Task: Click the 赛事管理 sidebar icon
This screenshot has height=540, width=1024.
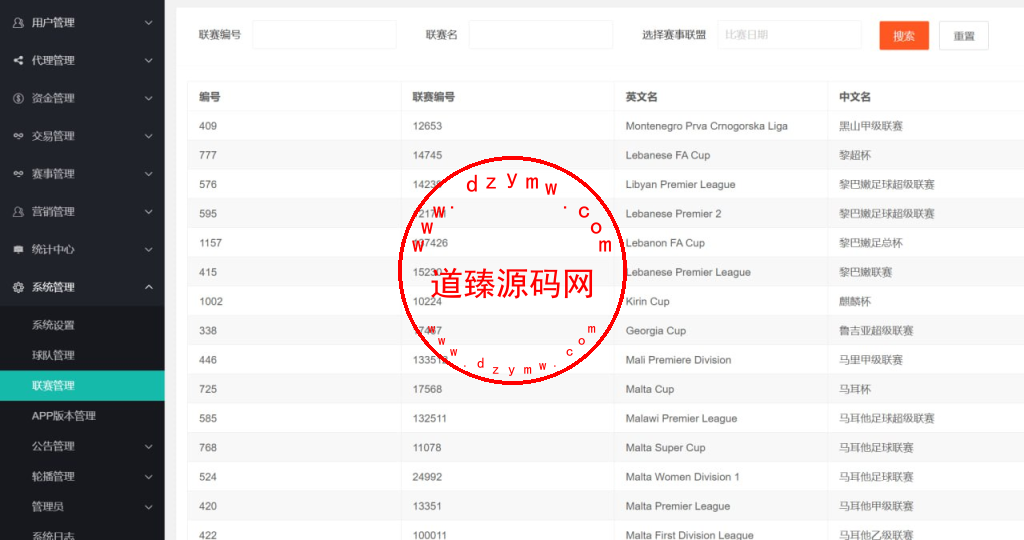Action: (18, 174)
